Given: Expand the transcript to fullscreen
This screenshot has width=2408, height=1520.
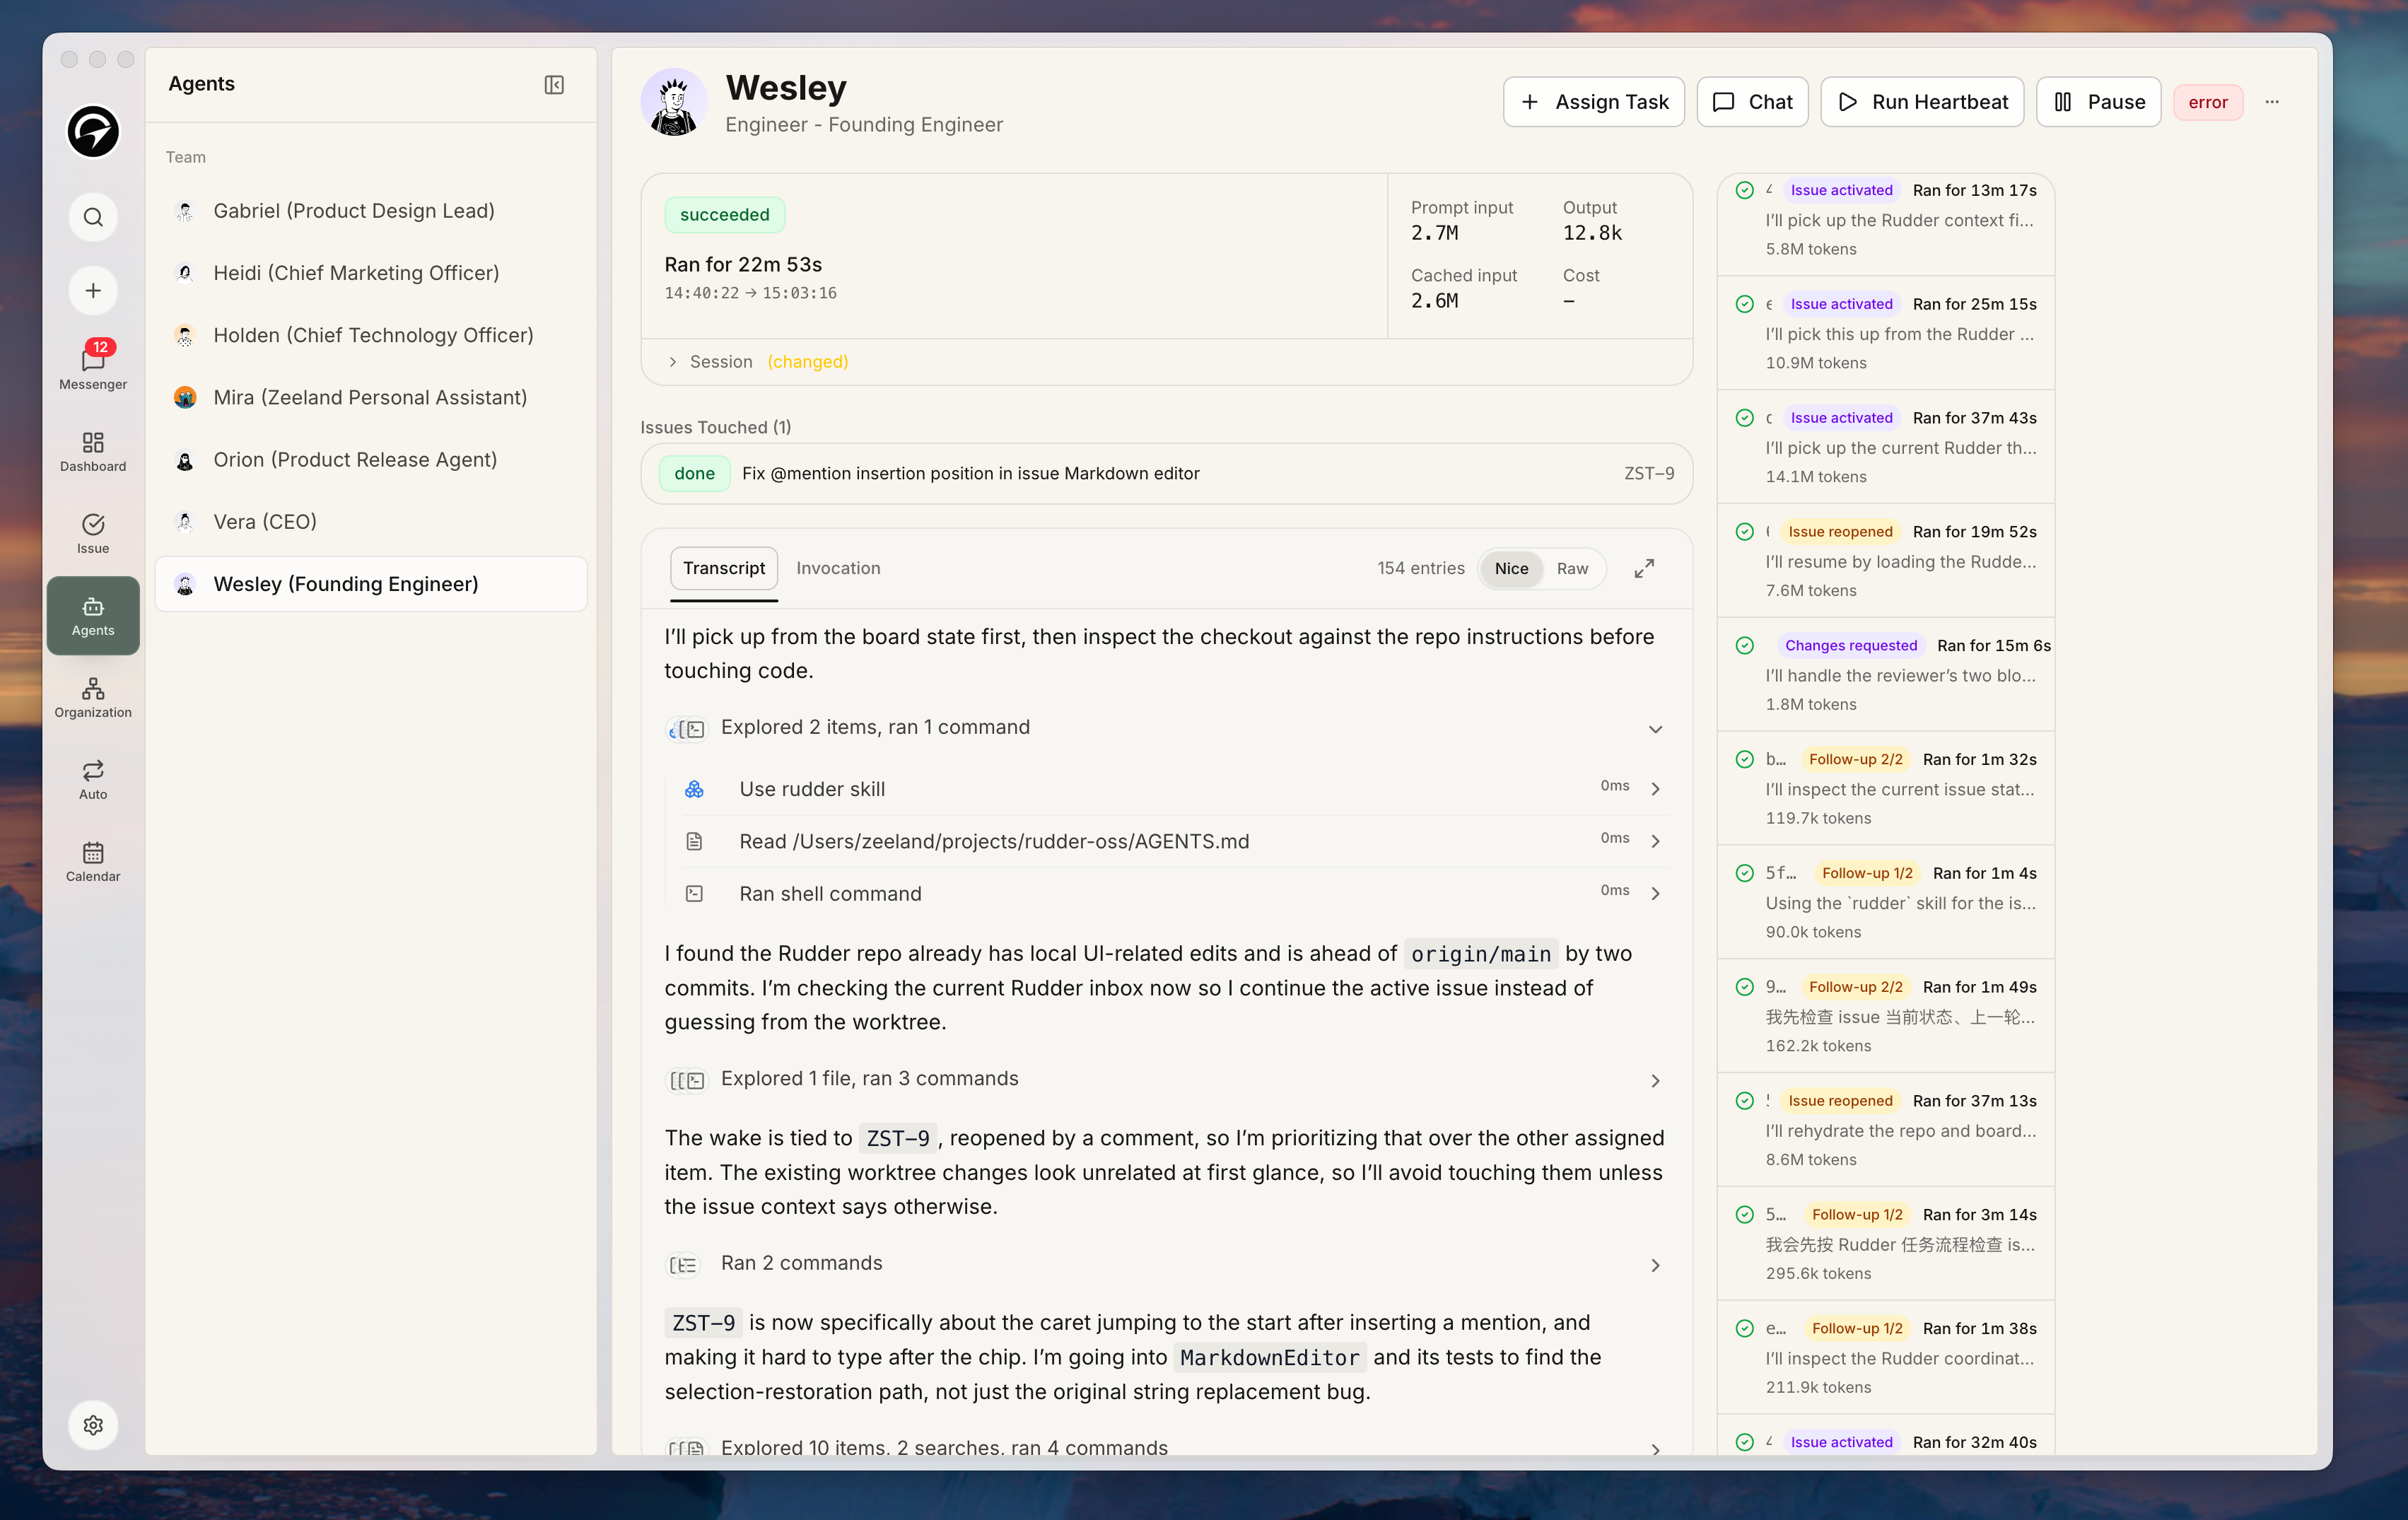Looking at the screenshot, I should click(1644, 568).
